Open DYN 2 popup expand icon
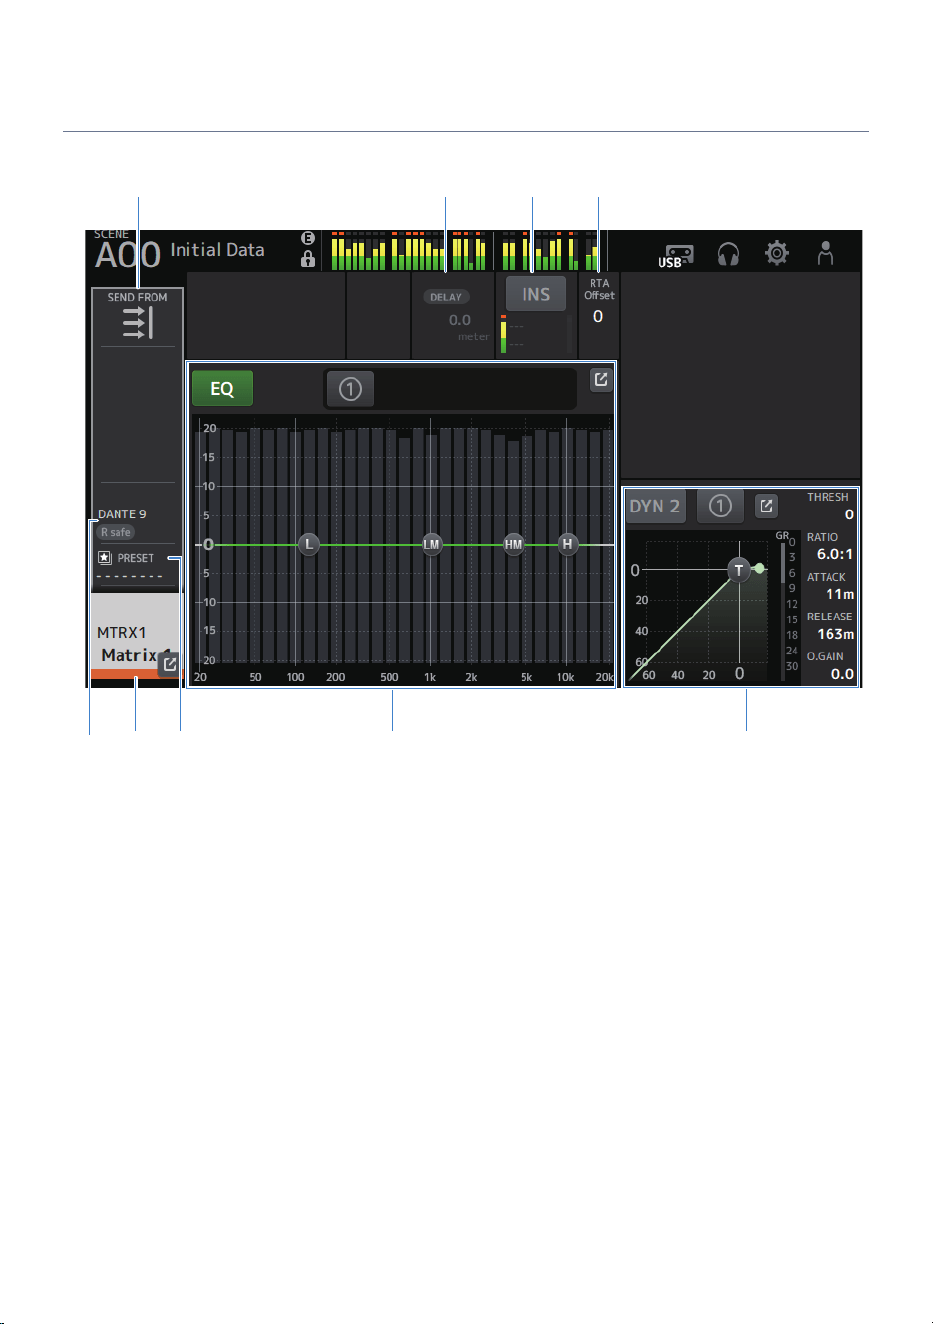 coord(766,506)
